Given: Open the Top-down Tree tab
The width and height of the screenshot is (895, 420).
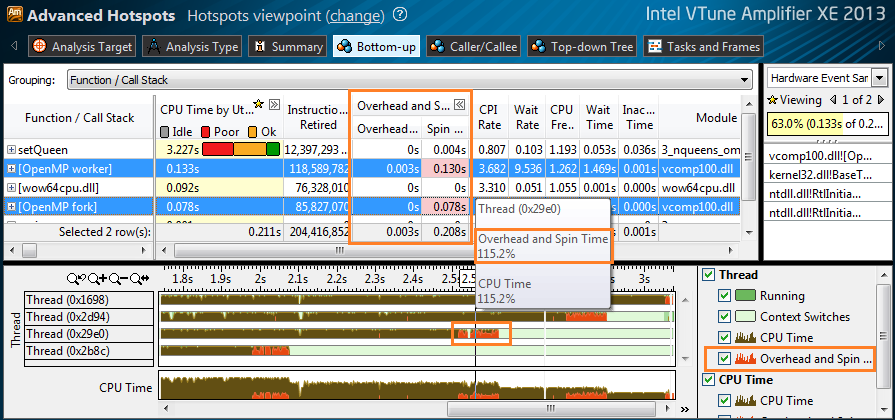Looking at the screenshot, I should click(582, 47).
